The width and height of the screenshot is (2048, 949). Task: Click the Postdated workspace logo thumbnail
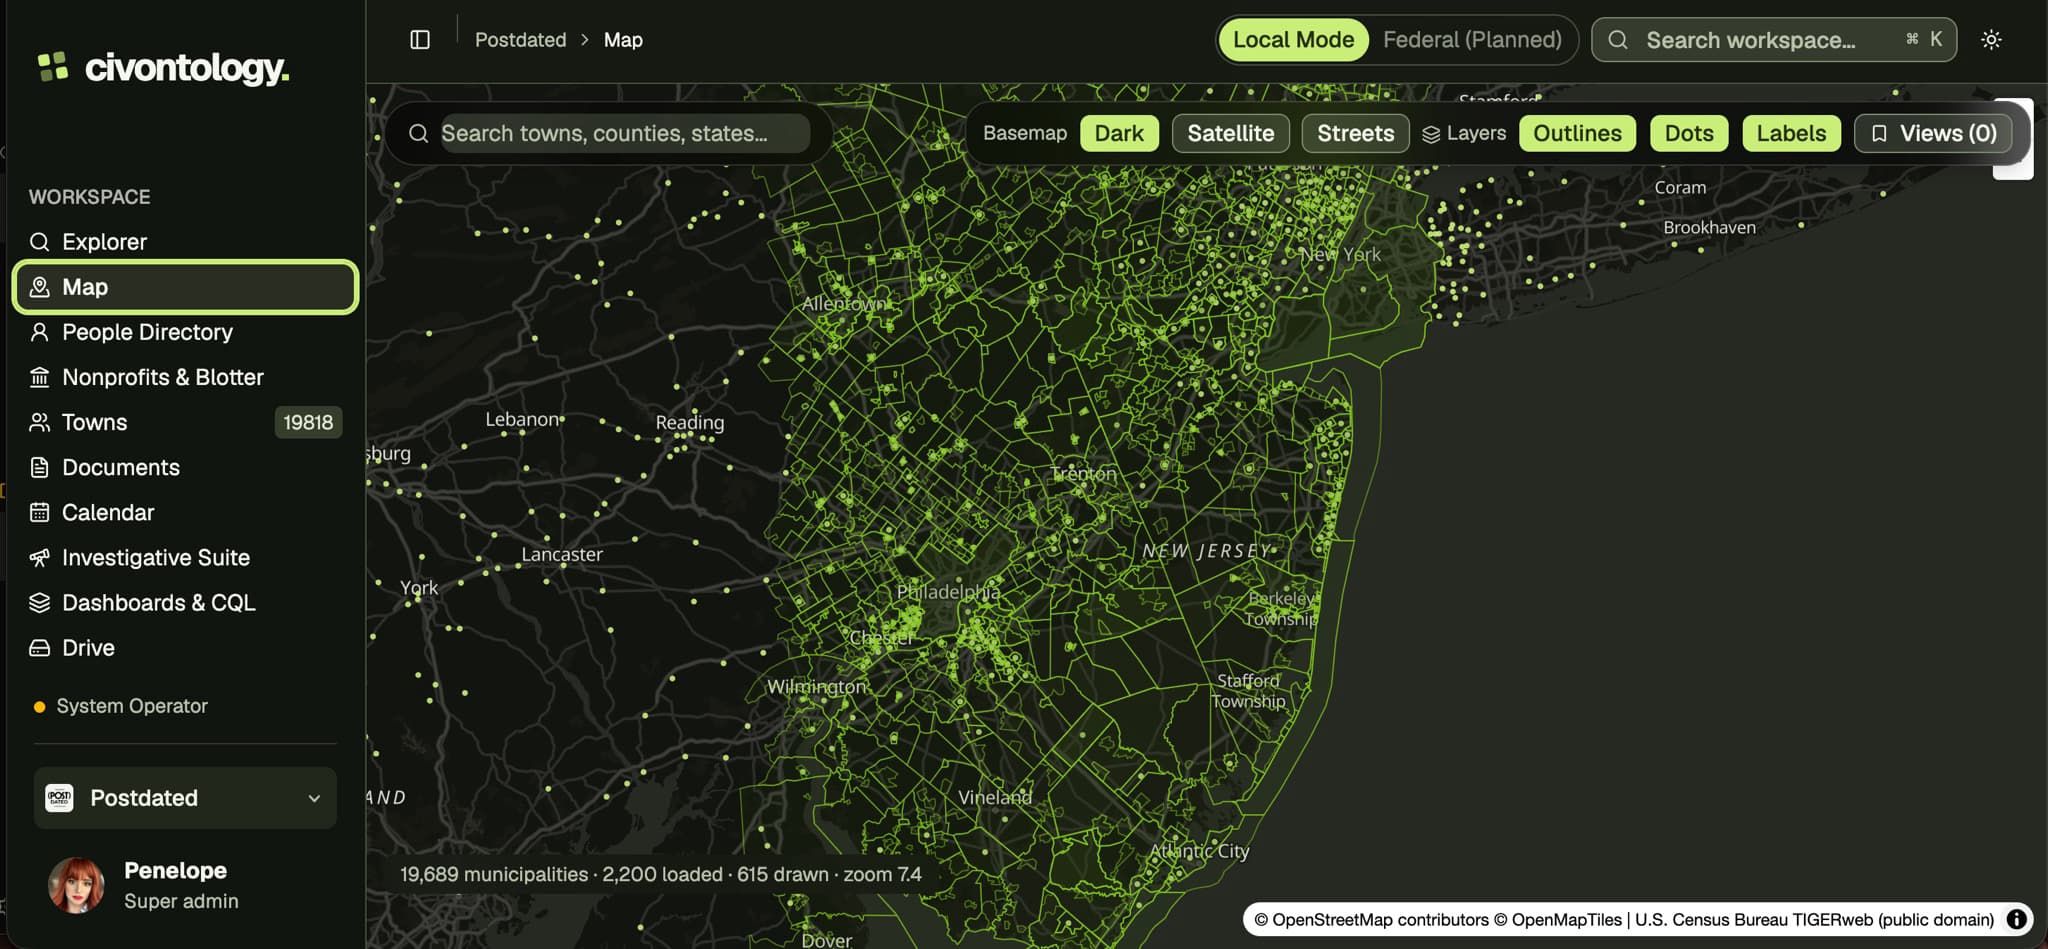click(59, 798)
